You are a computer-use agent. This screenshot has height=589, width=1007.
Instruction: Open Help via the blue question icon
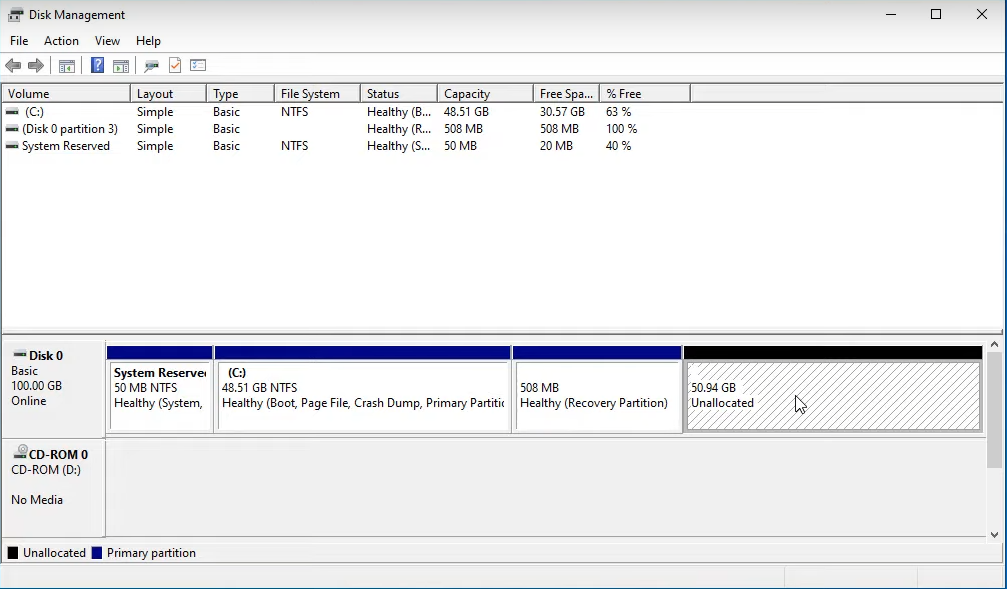98,66
